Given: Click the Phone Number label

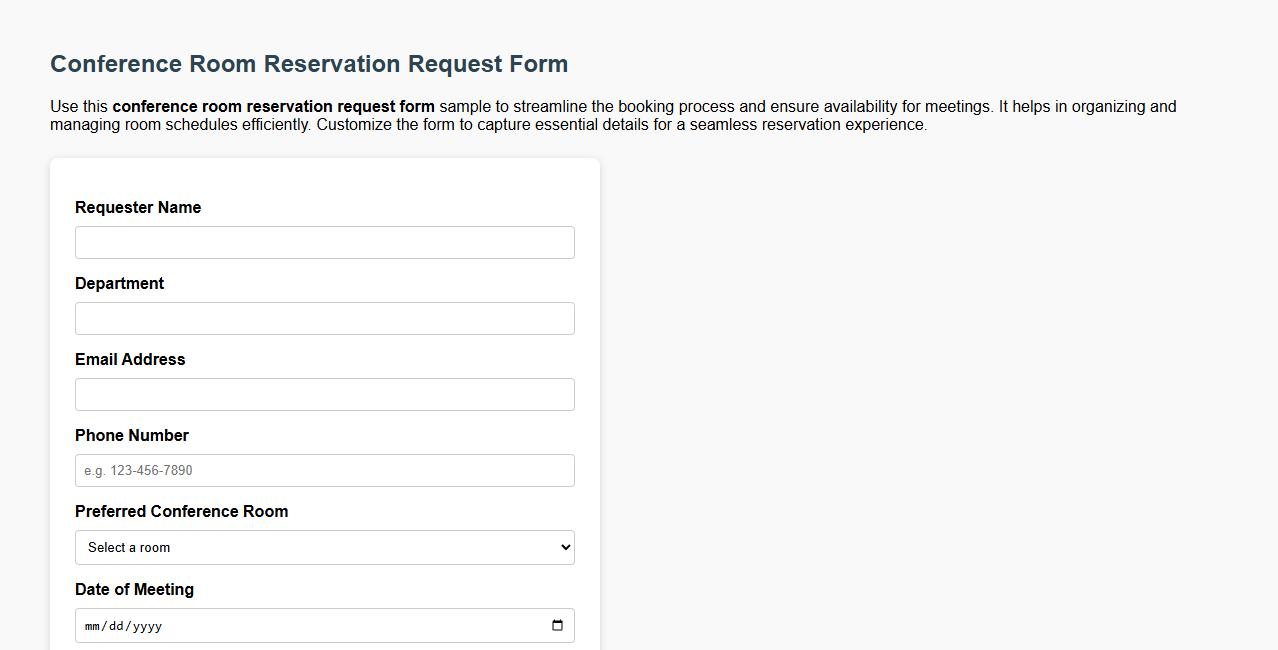Looking at the screenshot, I should (132, 435).
